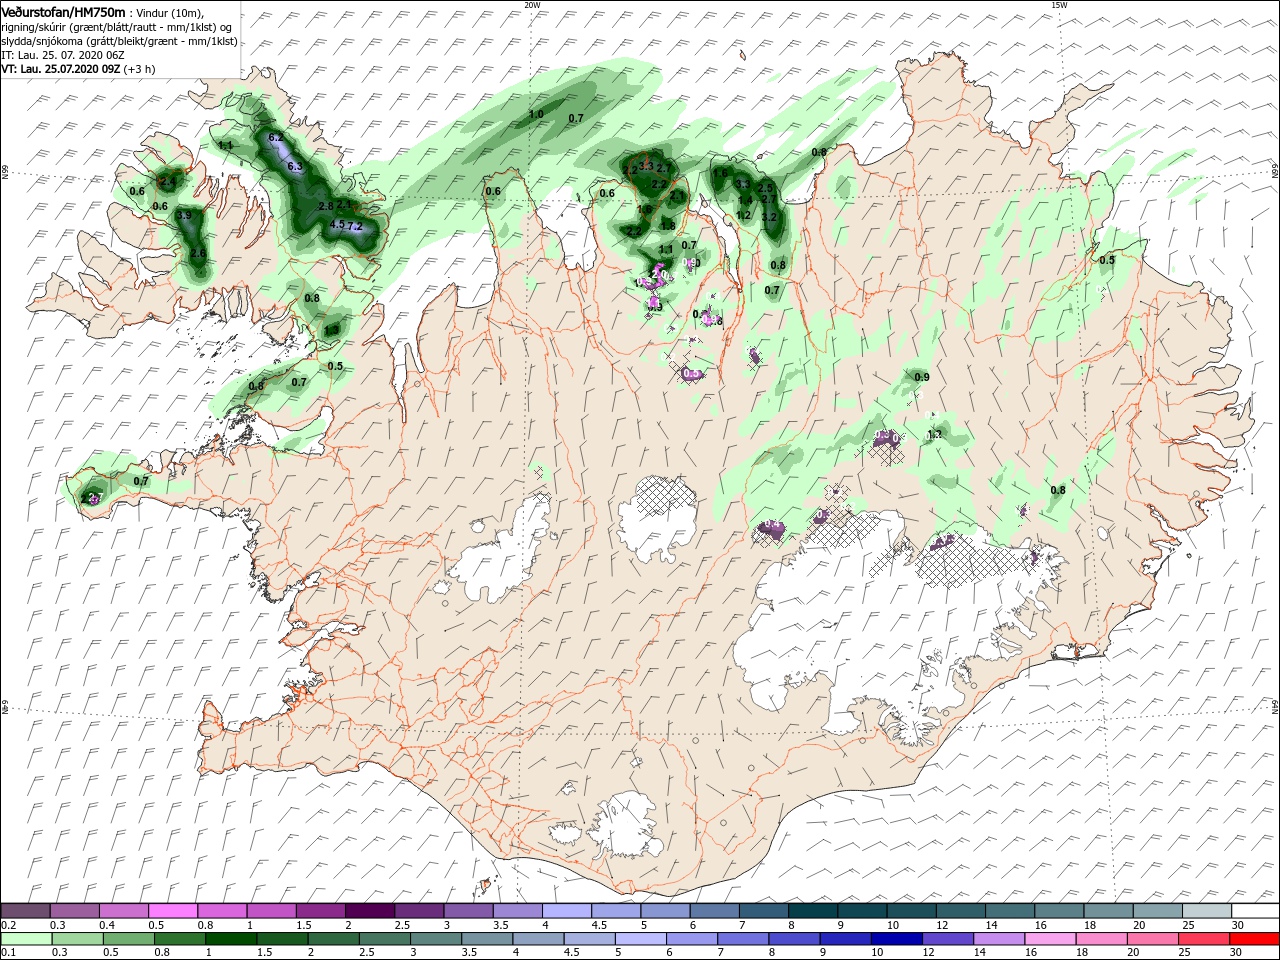Click the 3.9 precipitation value in the Westfjords
Screen dimensions: 1280x960
pyautogui.click(x=184, y=215)
